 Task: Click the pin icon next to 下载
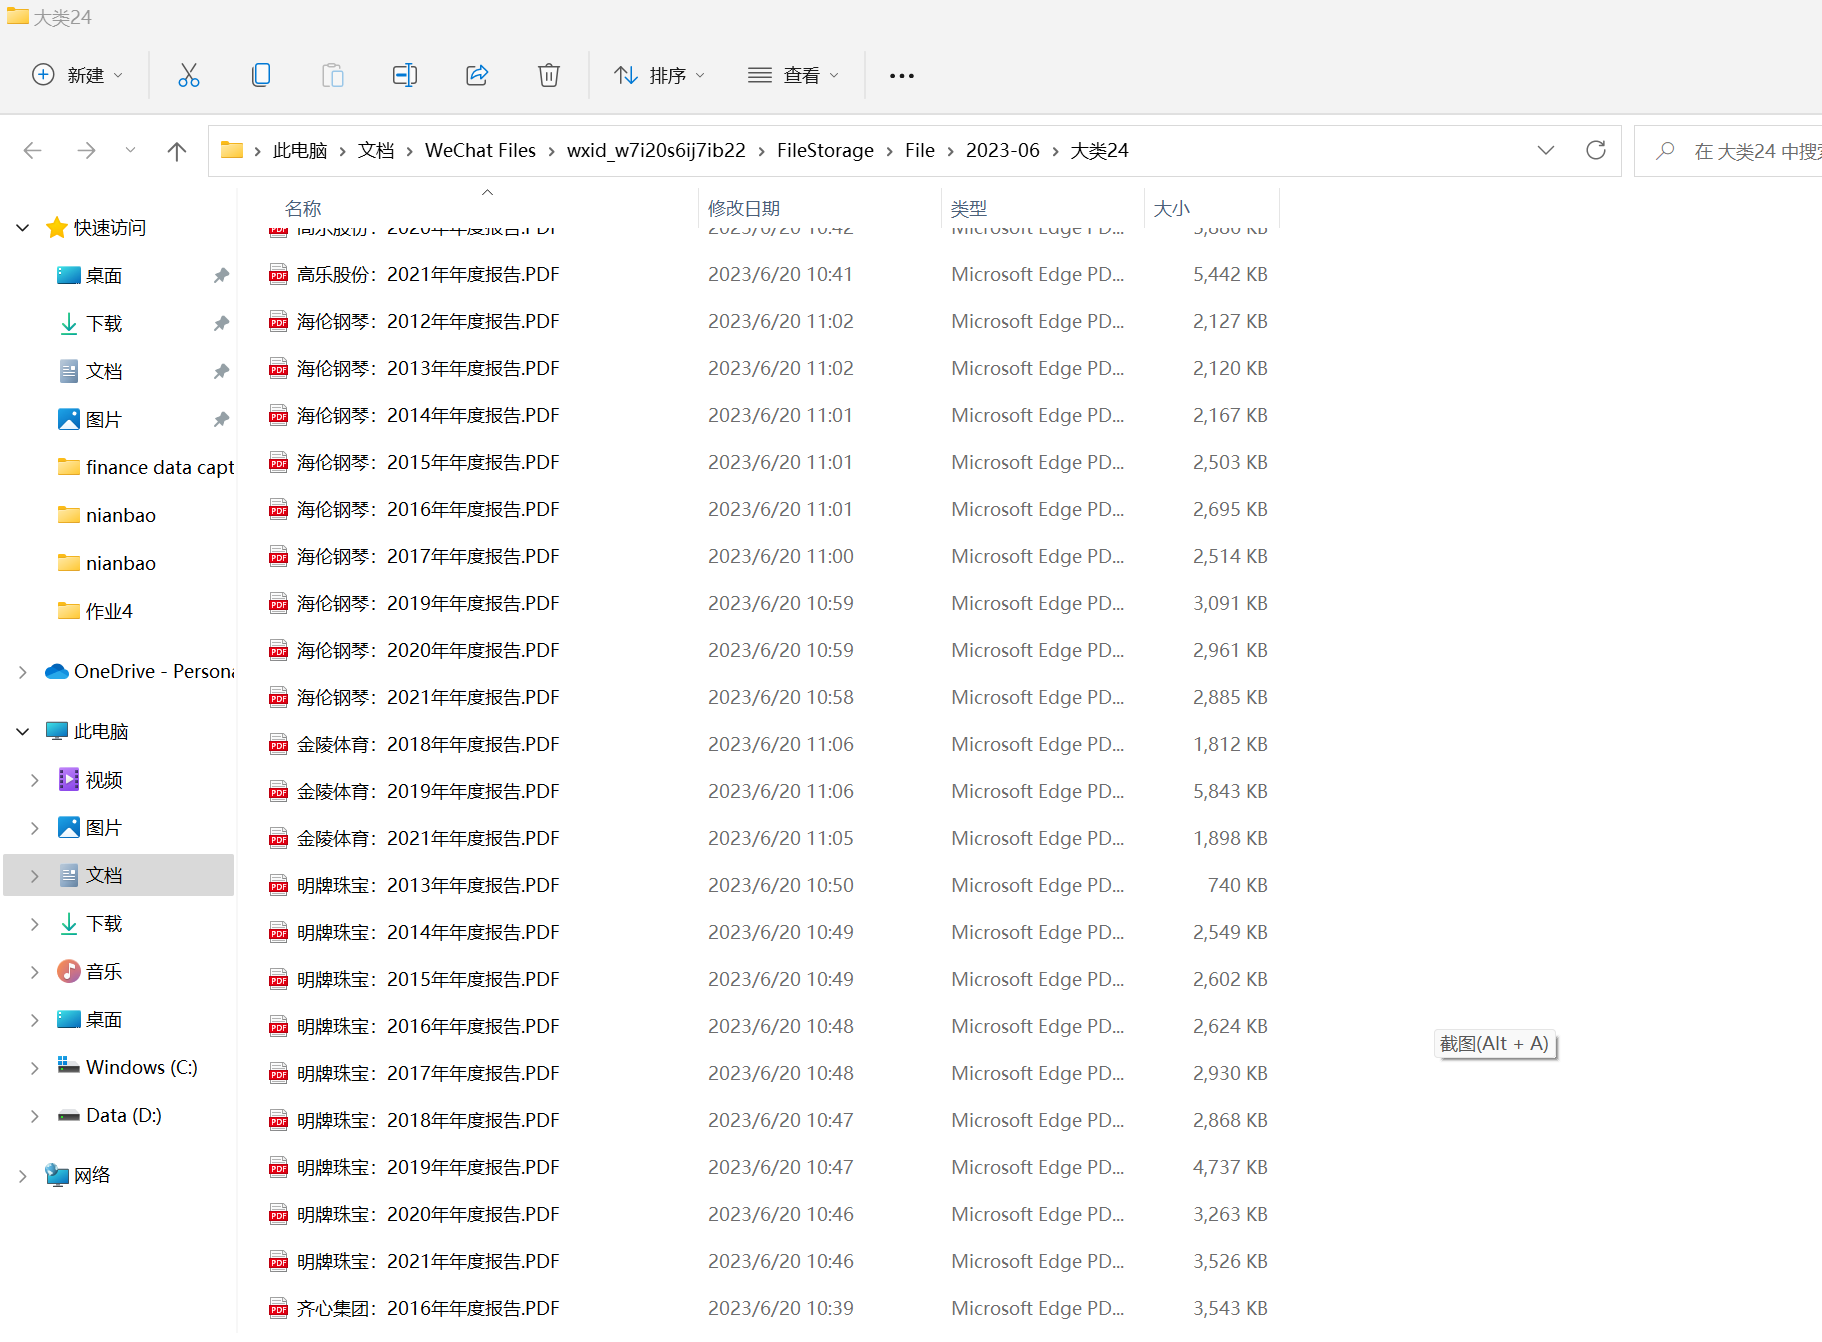pos(221,323)
